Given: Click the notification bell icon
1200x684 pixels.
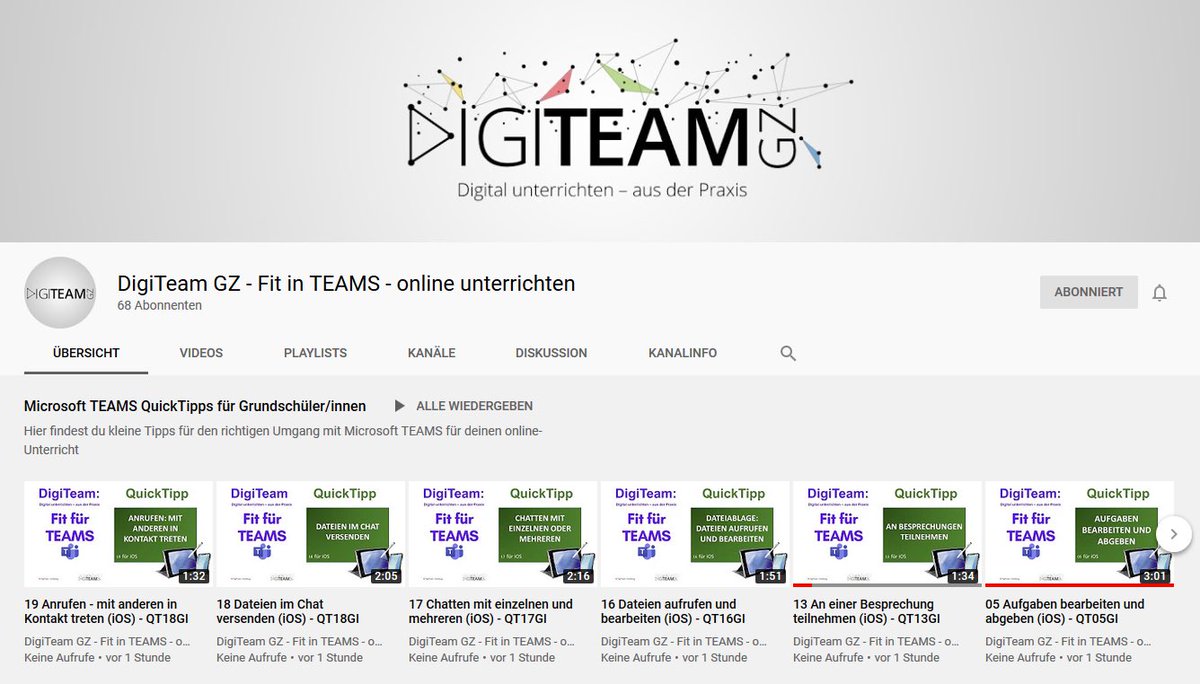Looking at the screenshot, I should pos(1159,293).
